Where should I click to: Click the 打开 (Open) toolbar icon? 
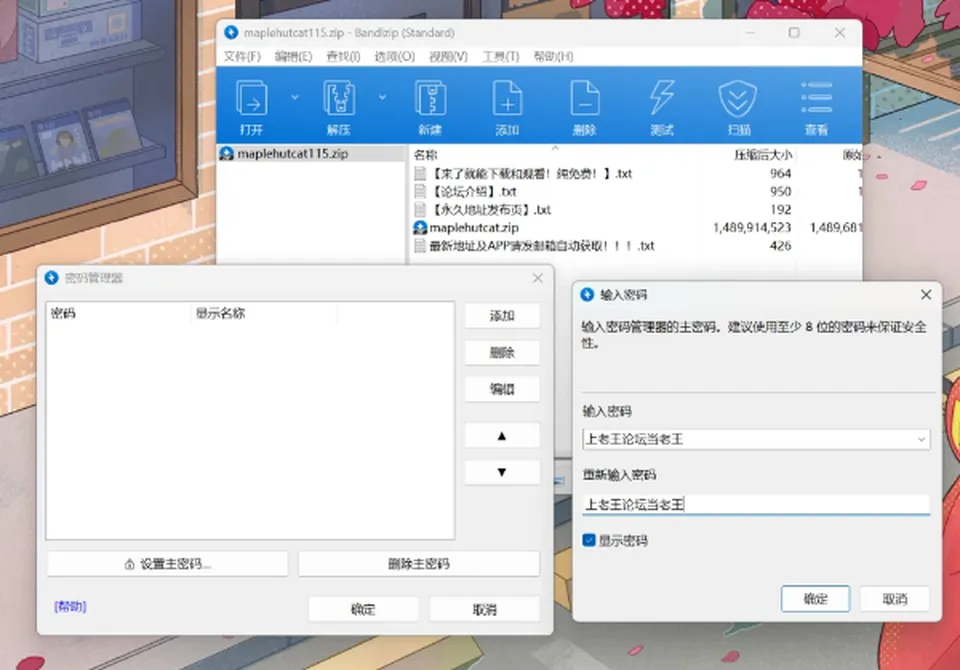click(x=251, y=107)
